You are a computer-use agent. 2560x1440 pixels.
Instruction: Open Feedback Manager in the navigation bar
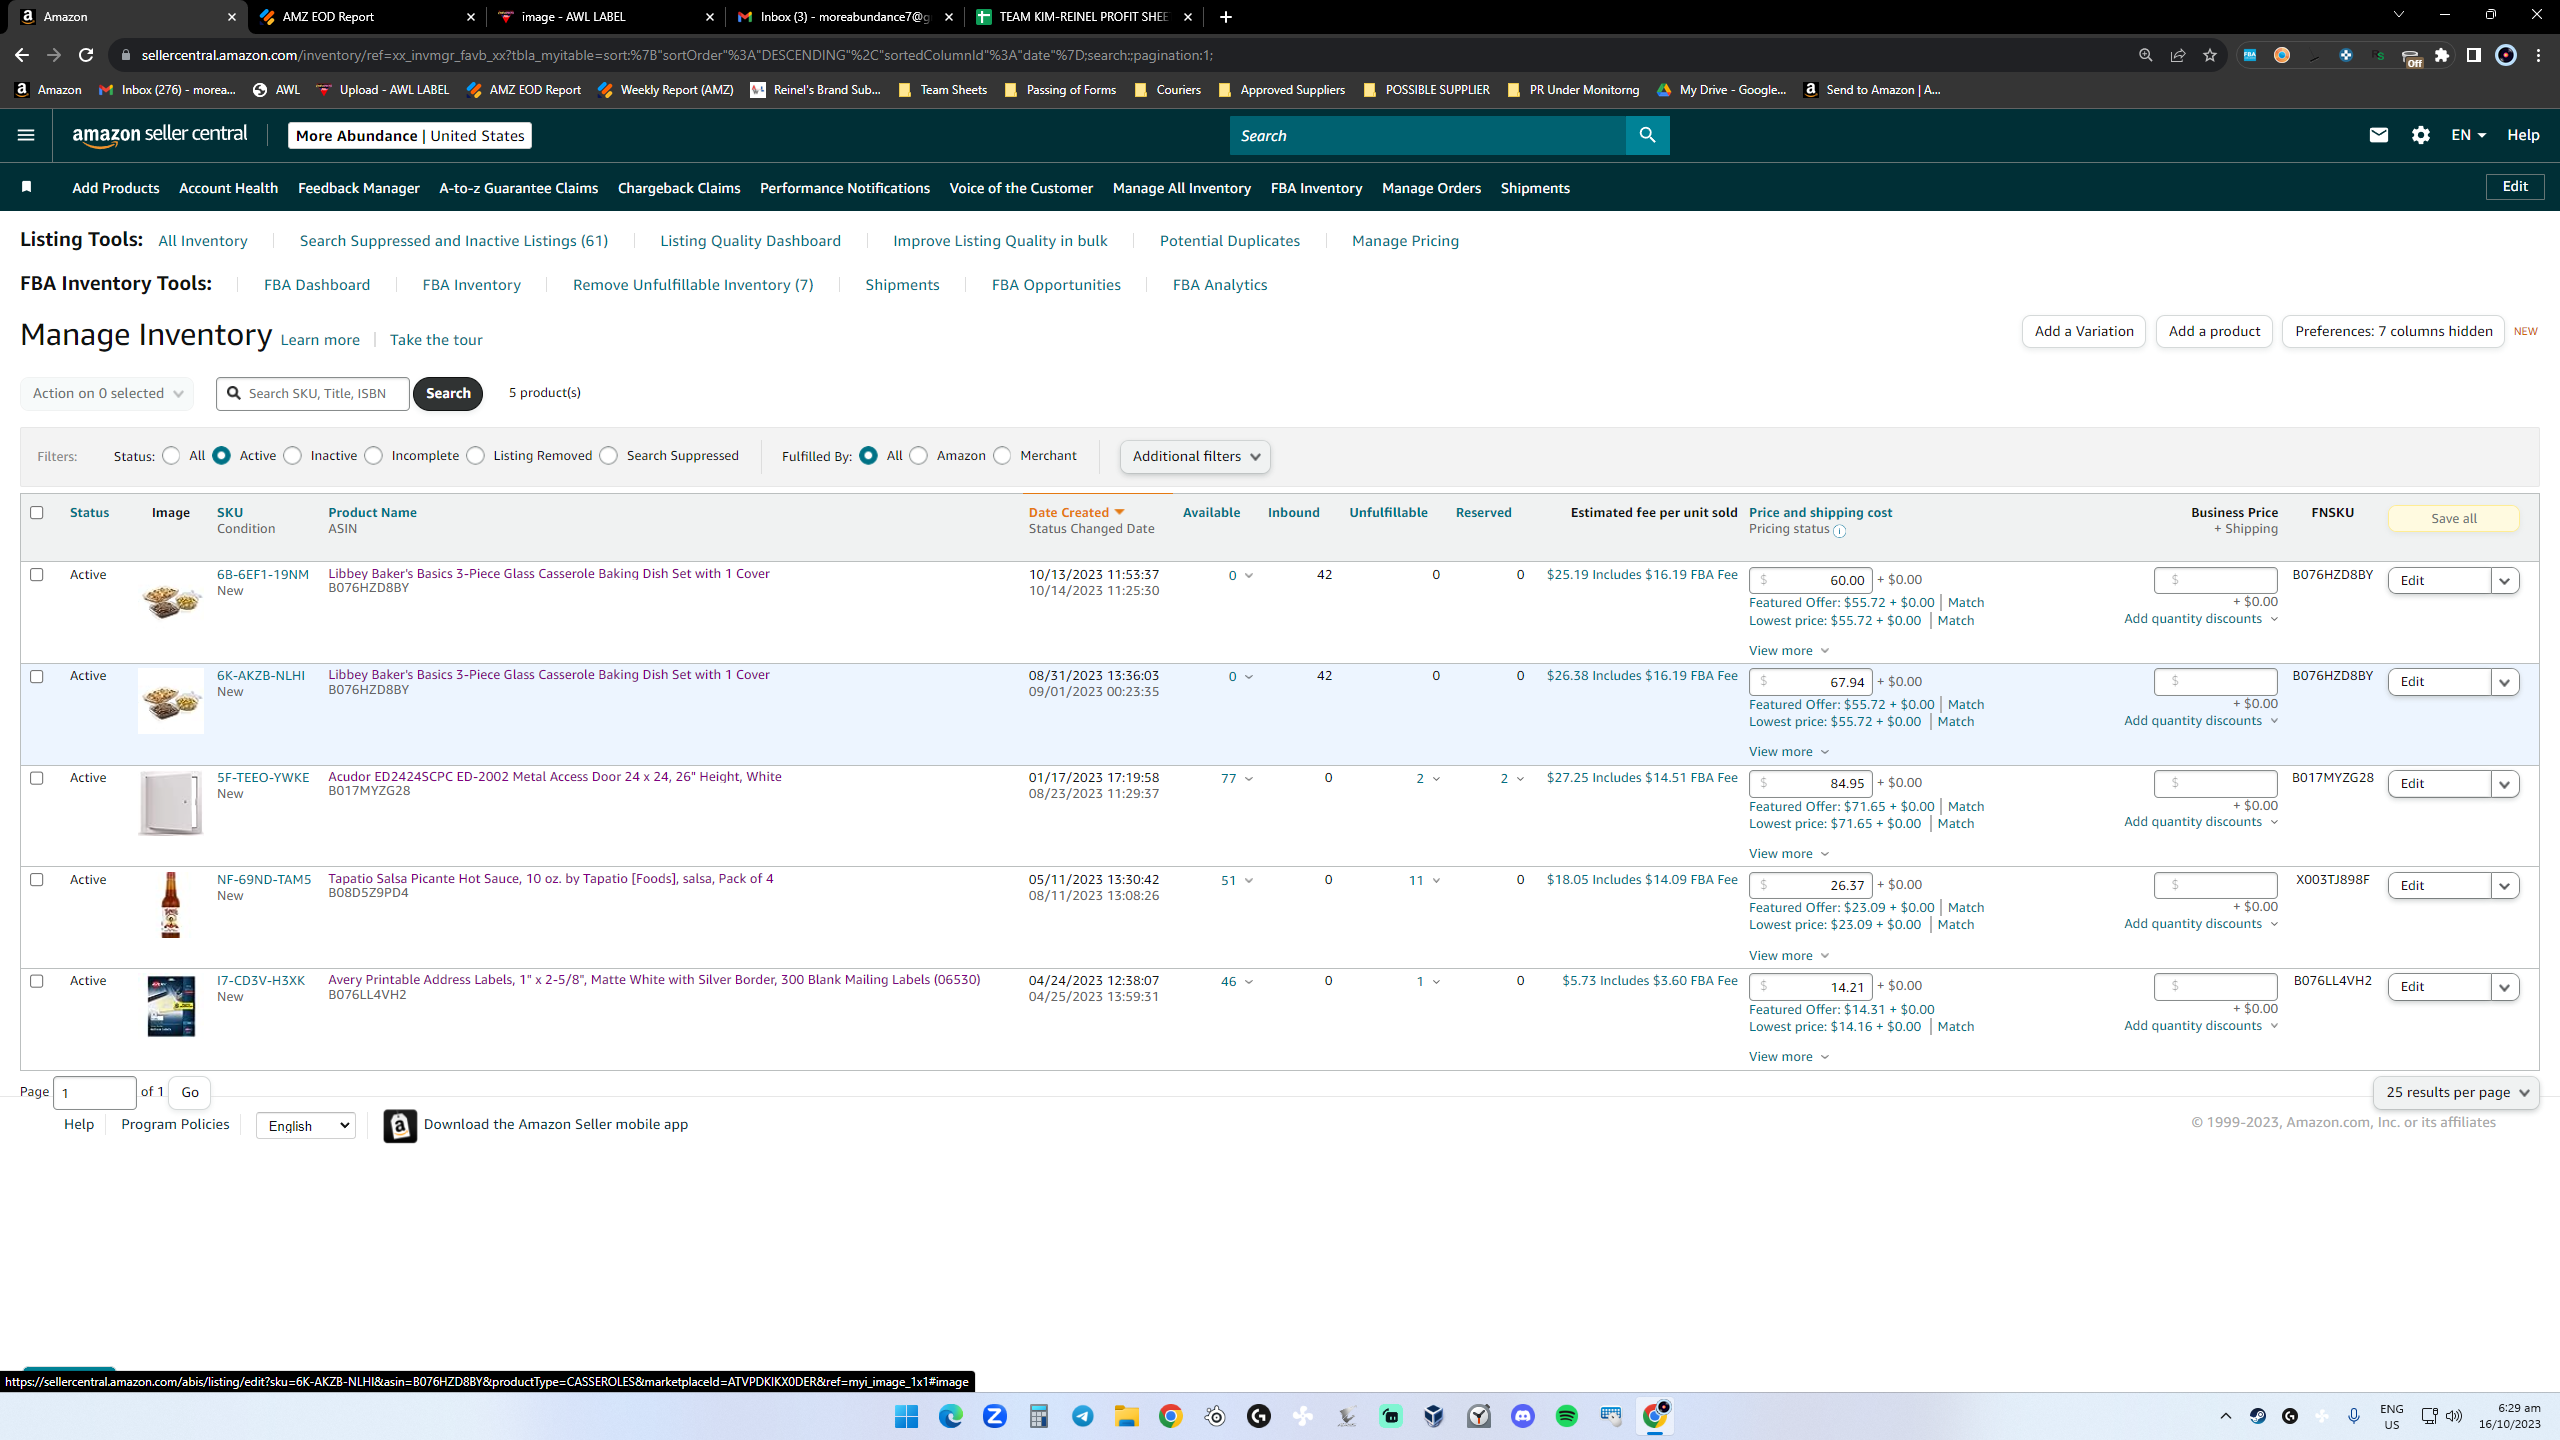tap(359, 188)
